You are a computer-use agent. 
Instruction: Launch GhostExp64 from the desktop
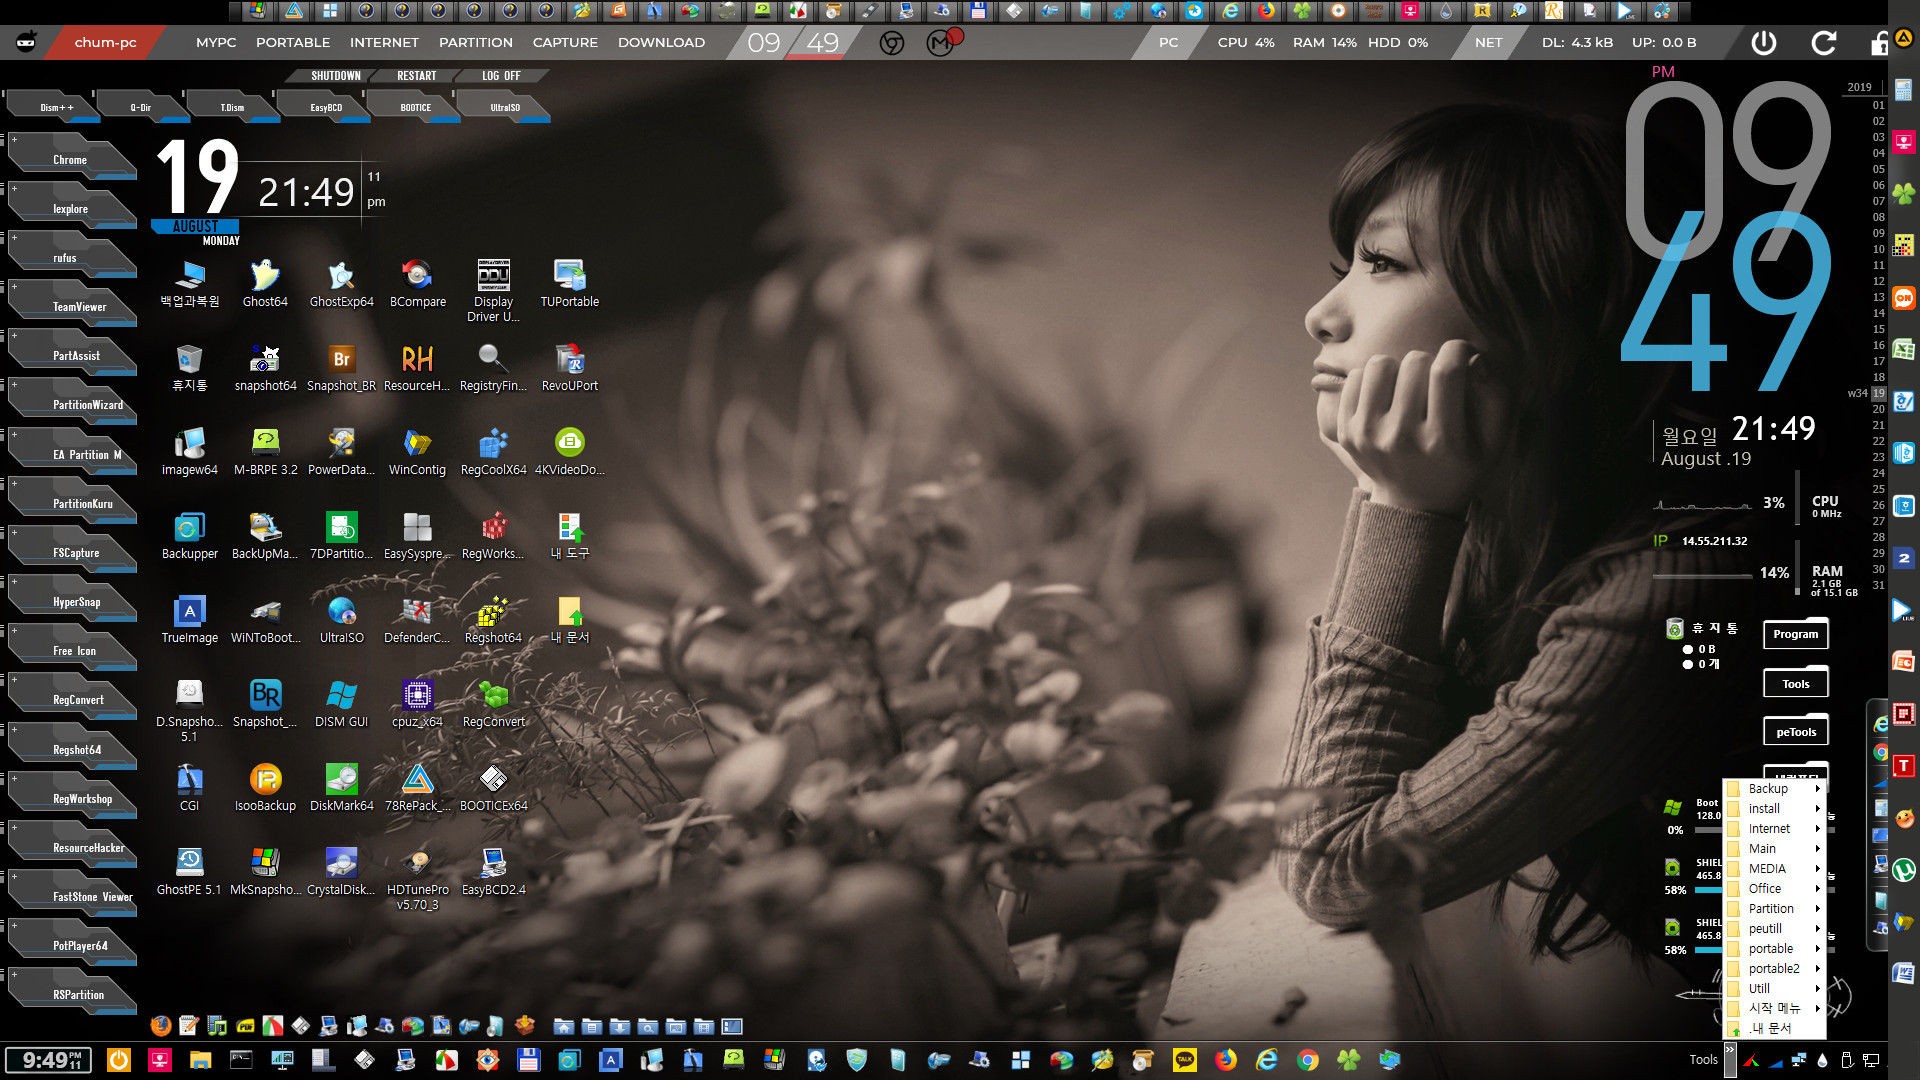[341, 284]
